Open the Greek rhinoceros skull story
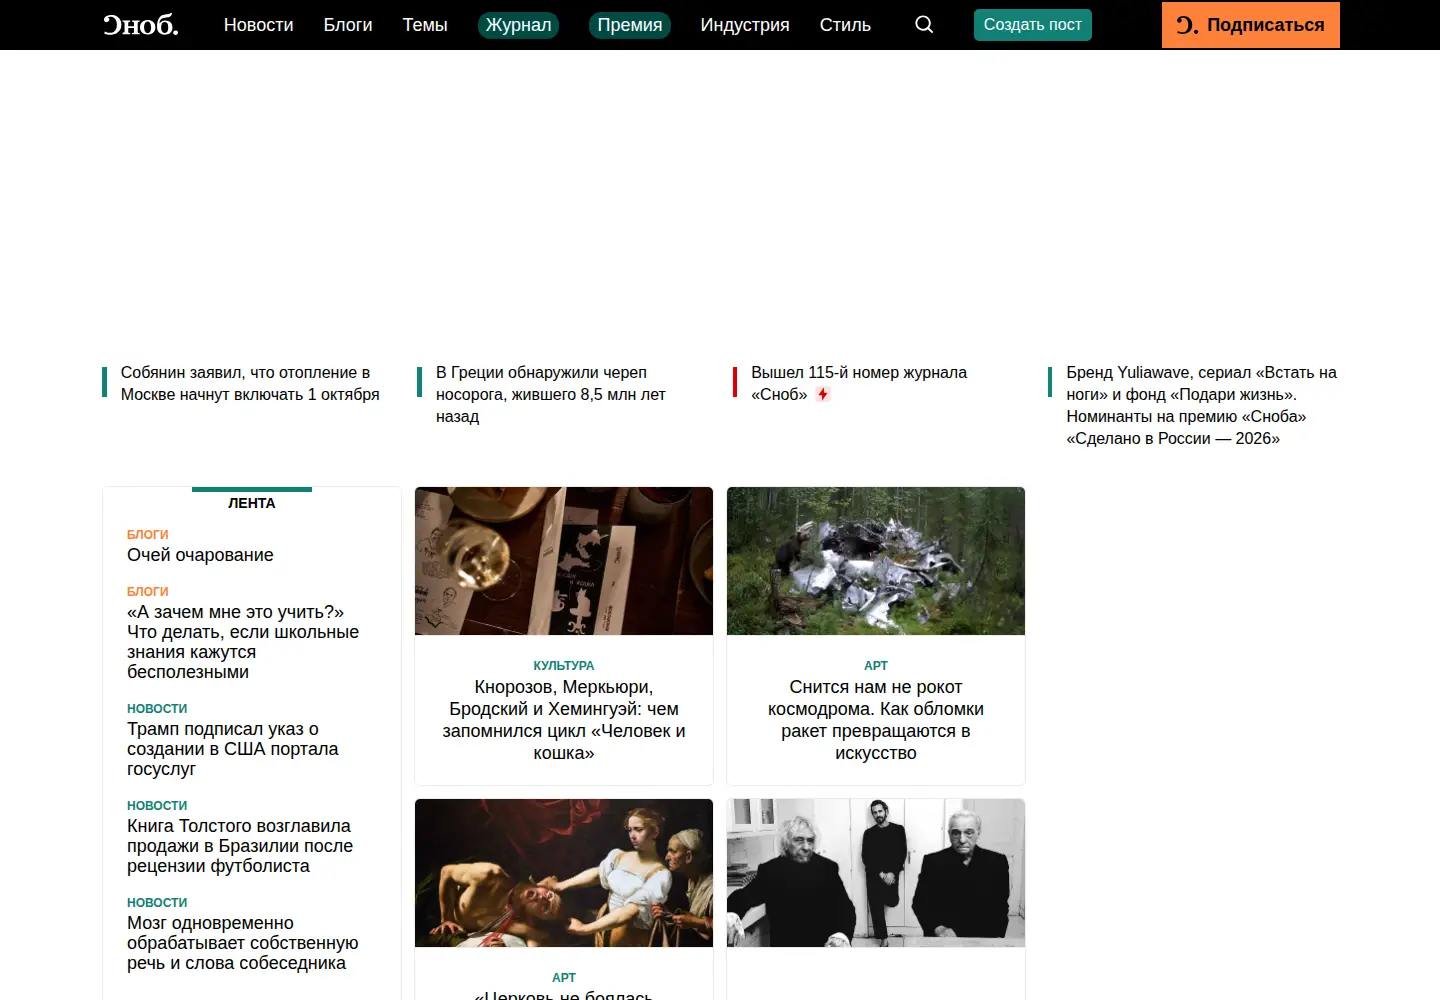The height and width of the screenshot is (1000, 1440). 551,395
